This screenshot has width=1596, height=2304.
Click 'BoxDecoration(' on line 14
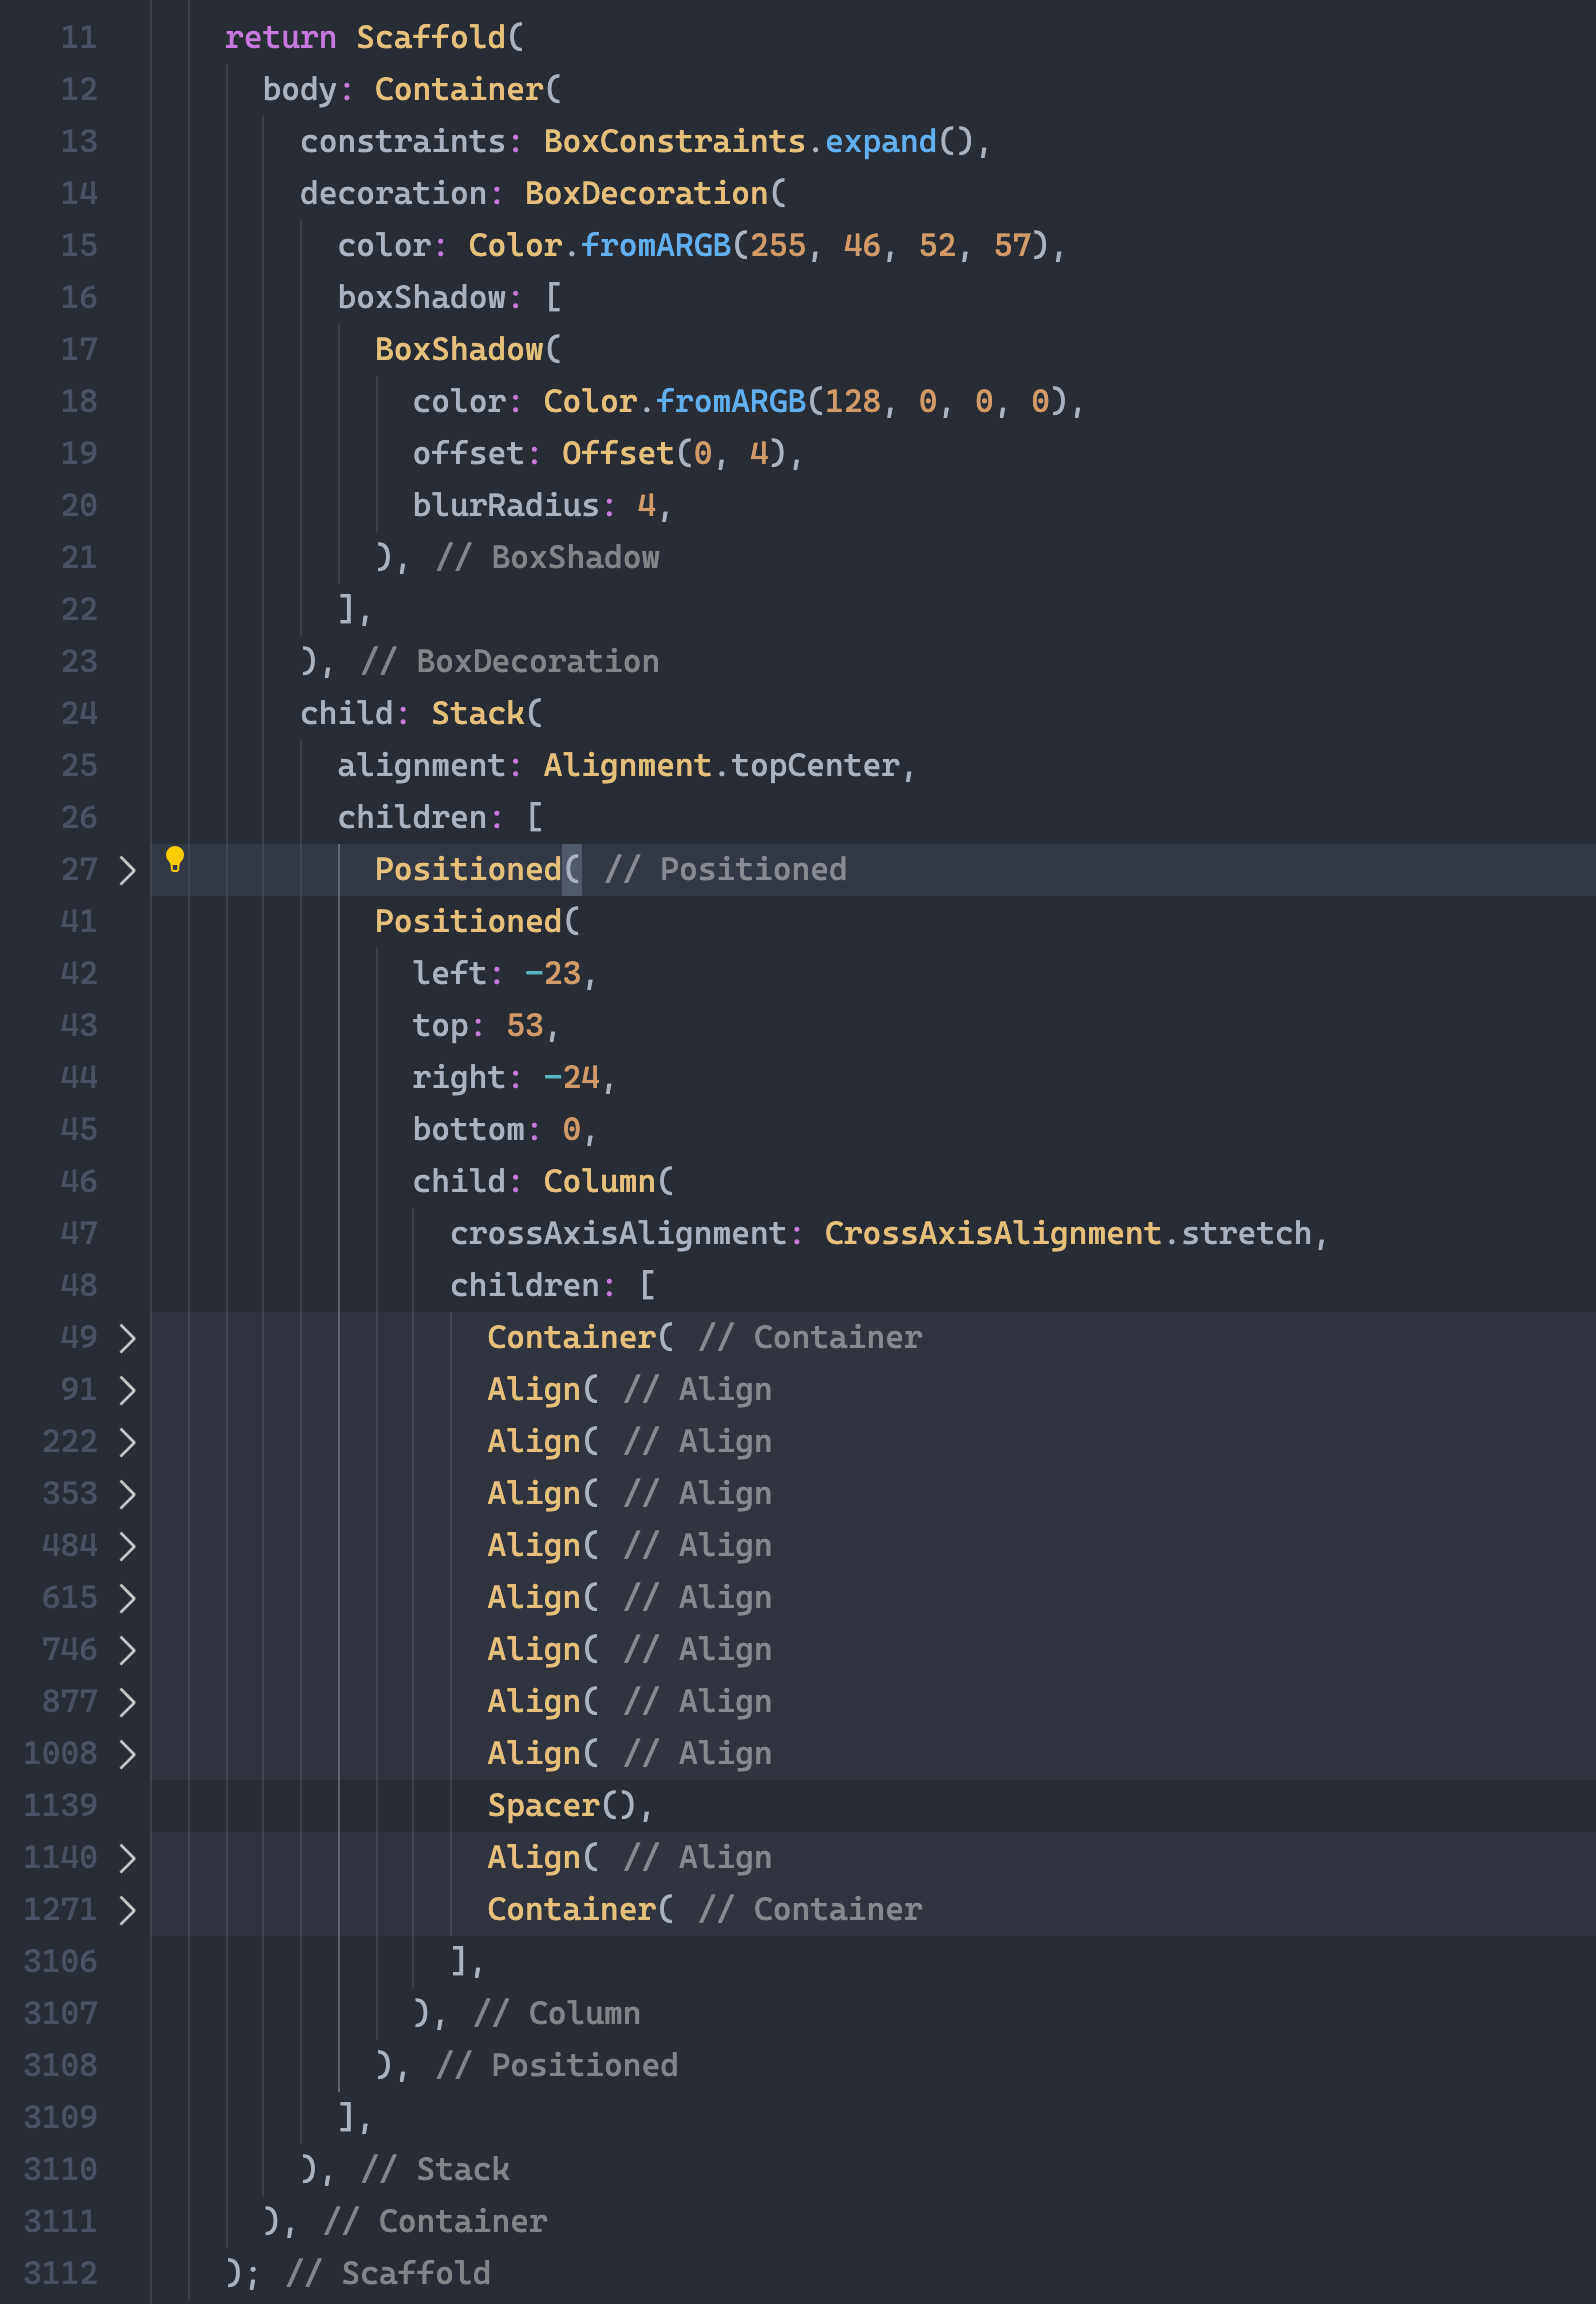coord(656,194)
